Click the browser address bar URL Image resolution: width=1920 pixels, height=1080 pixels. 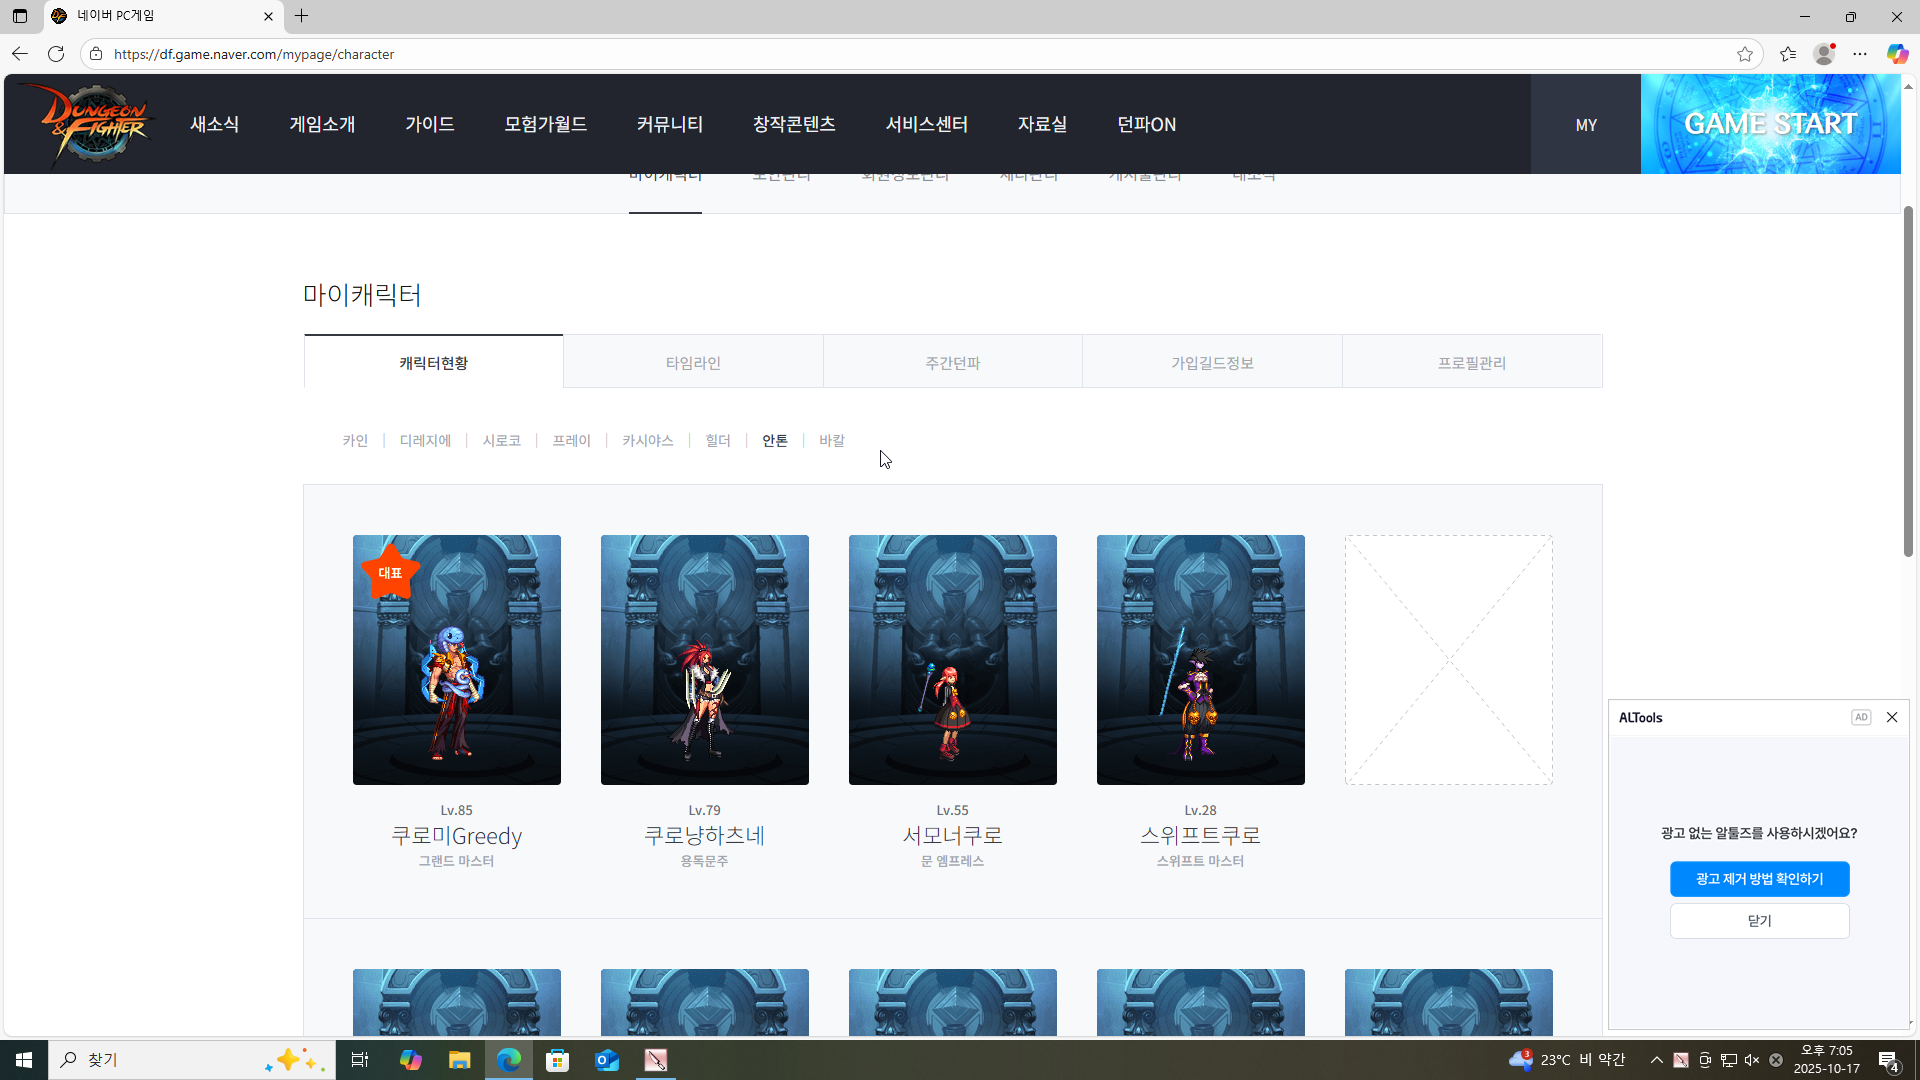[x=254, y=54]
